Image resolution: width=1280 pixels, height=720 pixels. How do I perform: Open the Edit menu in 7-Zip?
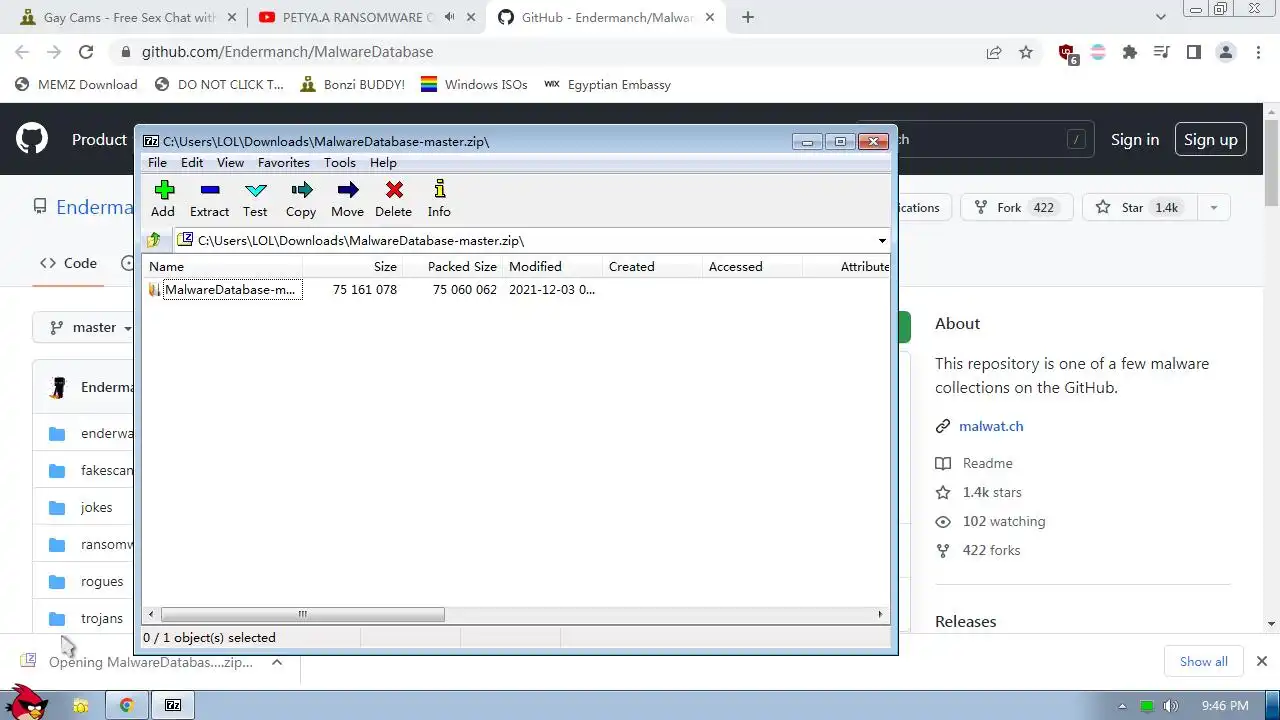(x=192, y=163)
